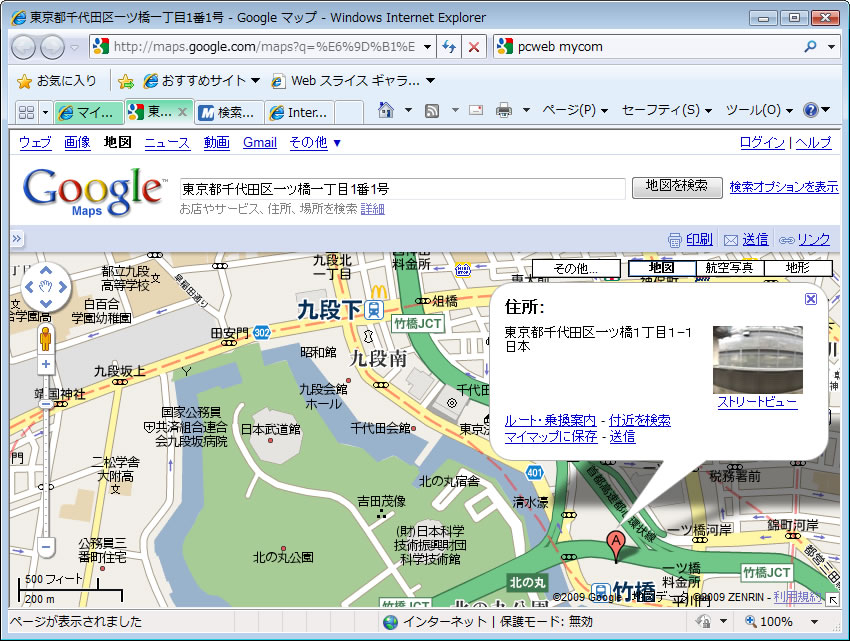This screenshot has height=641, width=850.
Task: Close the active 東... tab
Action: click(x=183, y=112)
